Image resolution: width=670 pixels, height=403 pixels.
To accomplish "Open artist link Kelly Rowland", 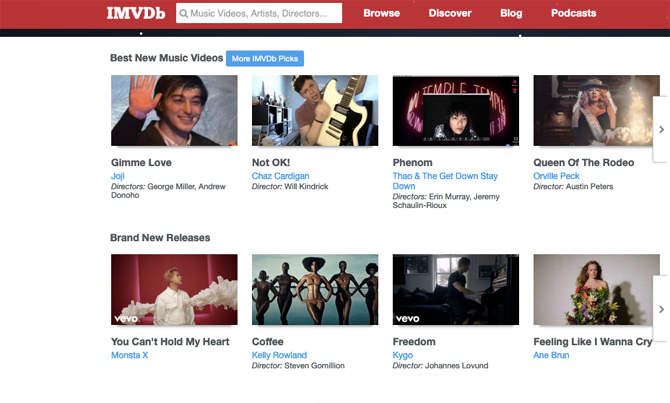I will click(x=279, y=355).
